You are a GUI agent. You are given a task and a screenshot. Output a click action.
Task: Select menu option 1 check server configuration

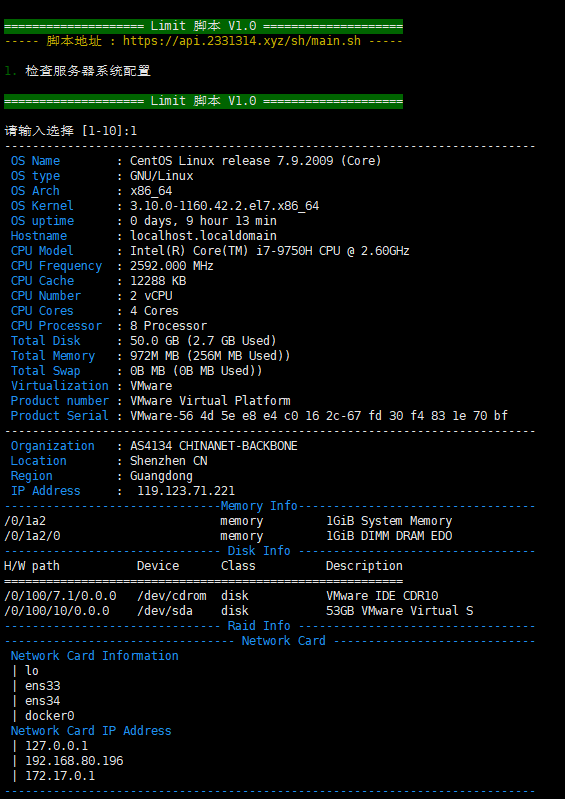pos(77,71)
